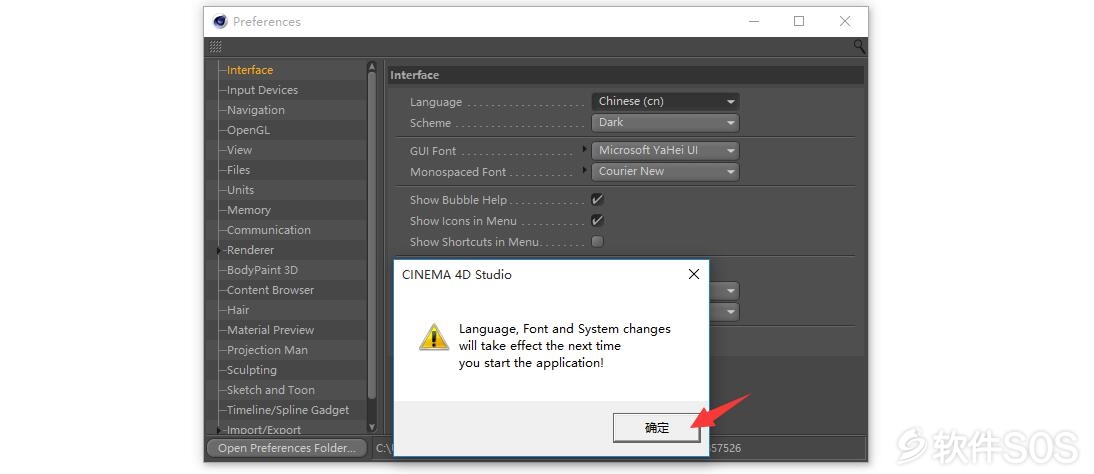
Task: Click the sidebar scrollbar down arrow
Action: point(372,427)
